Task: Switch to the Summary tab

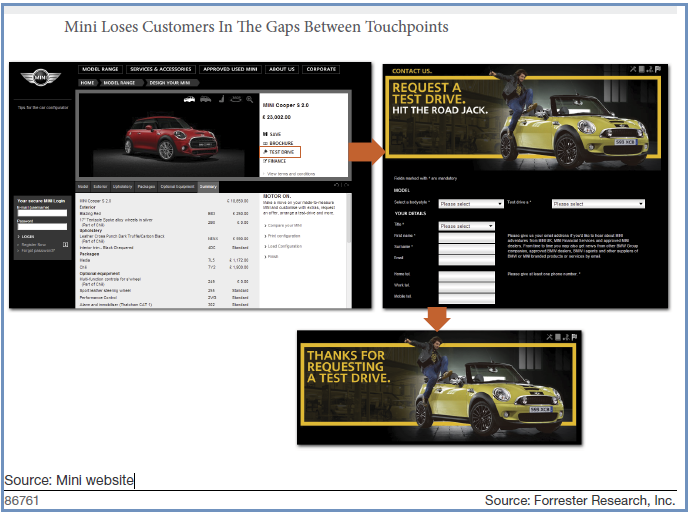Action: point(208,186)
